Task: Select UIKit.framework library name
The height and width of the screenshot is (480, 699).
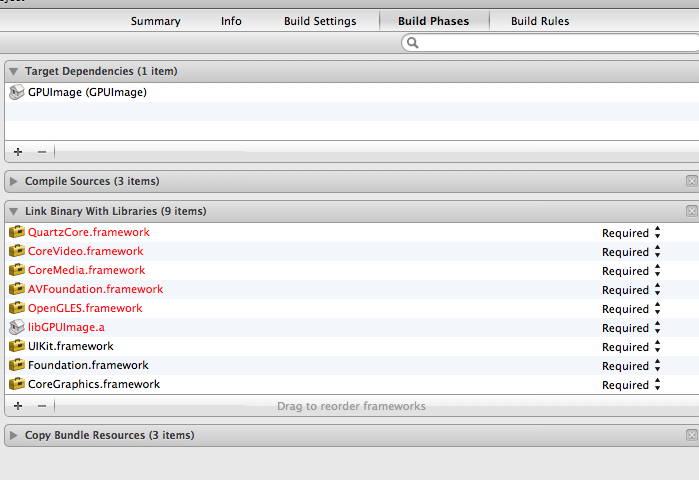Action: 70,346
